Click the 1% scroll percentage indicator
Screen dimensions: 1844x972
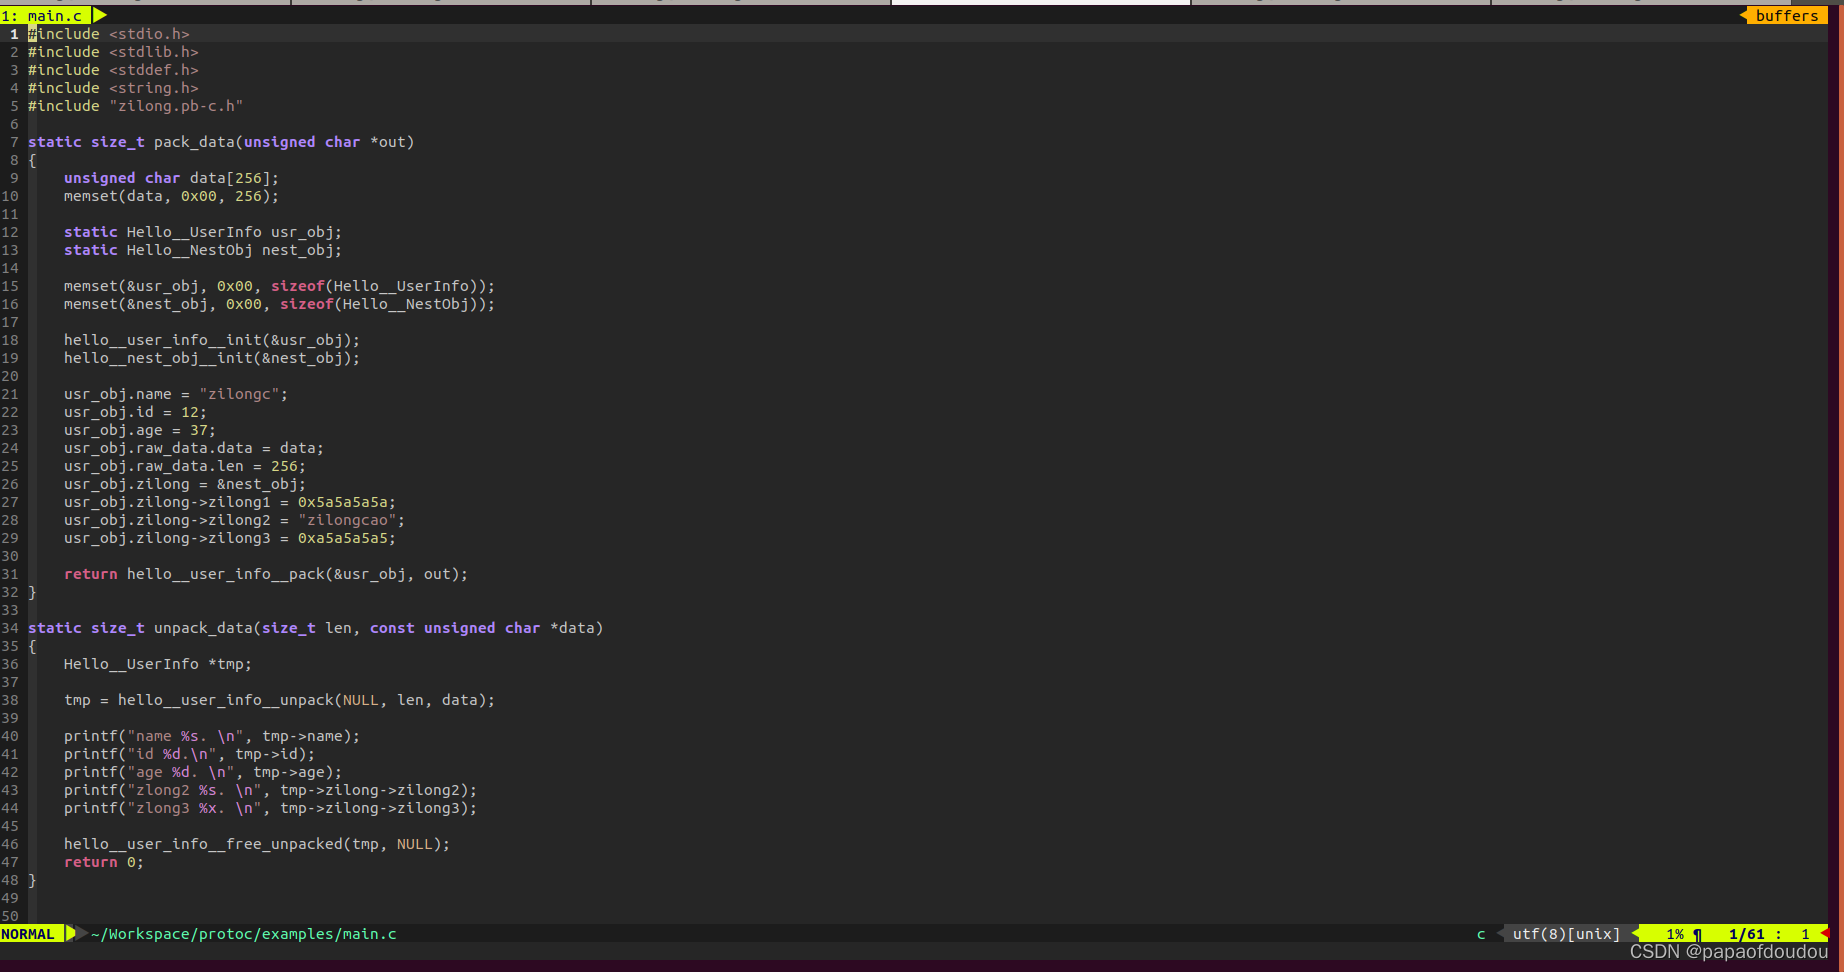click(x=1675, y=934)
